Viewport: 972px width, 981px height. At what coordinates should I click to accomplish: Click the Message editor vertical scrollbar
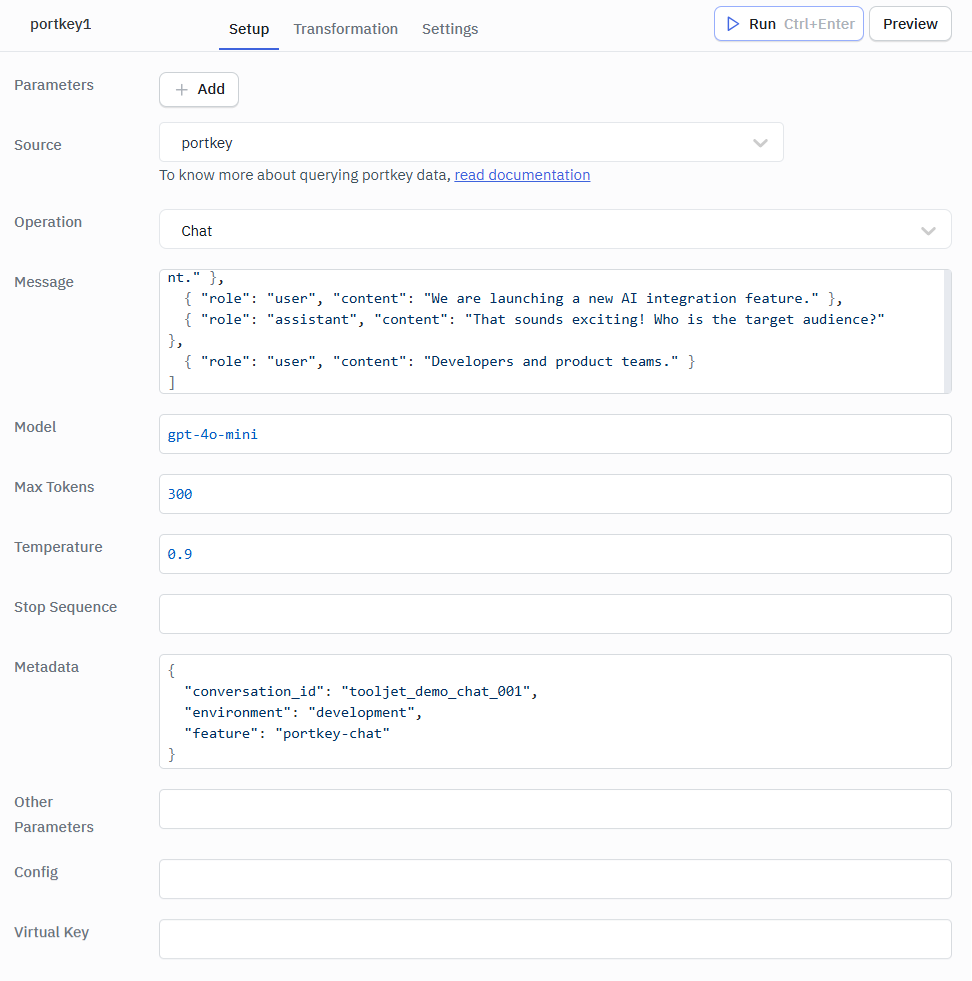click(x=948, y=332)
